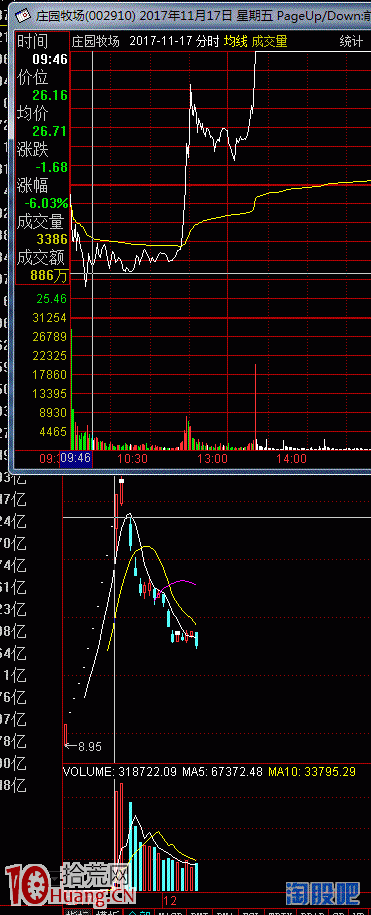Click the 25.46 price axis label
This screenshot has width=371, height=915.
click(51, 299)
